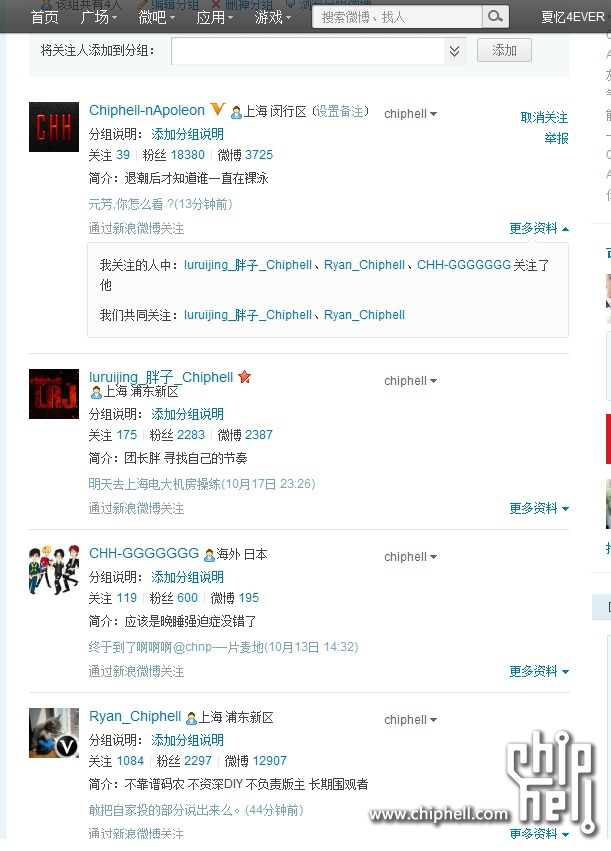The height and width of the screenshot is (851, 611).
Task: Click the 举报 link
Action: click(x=556, y=138)
